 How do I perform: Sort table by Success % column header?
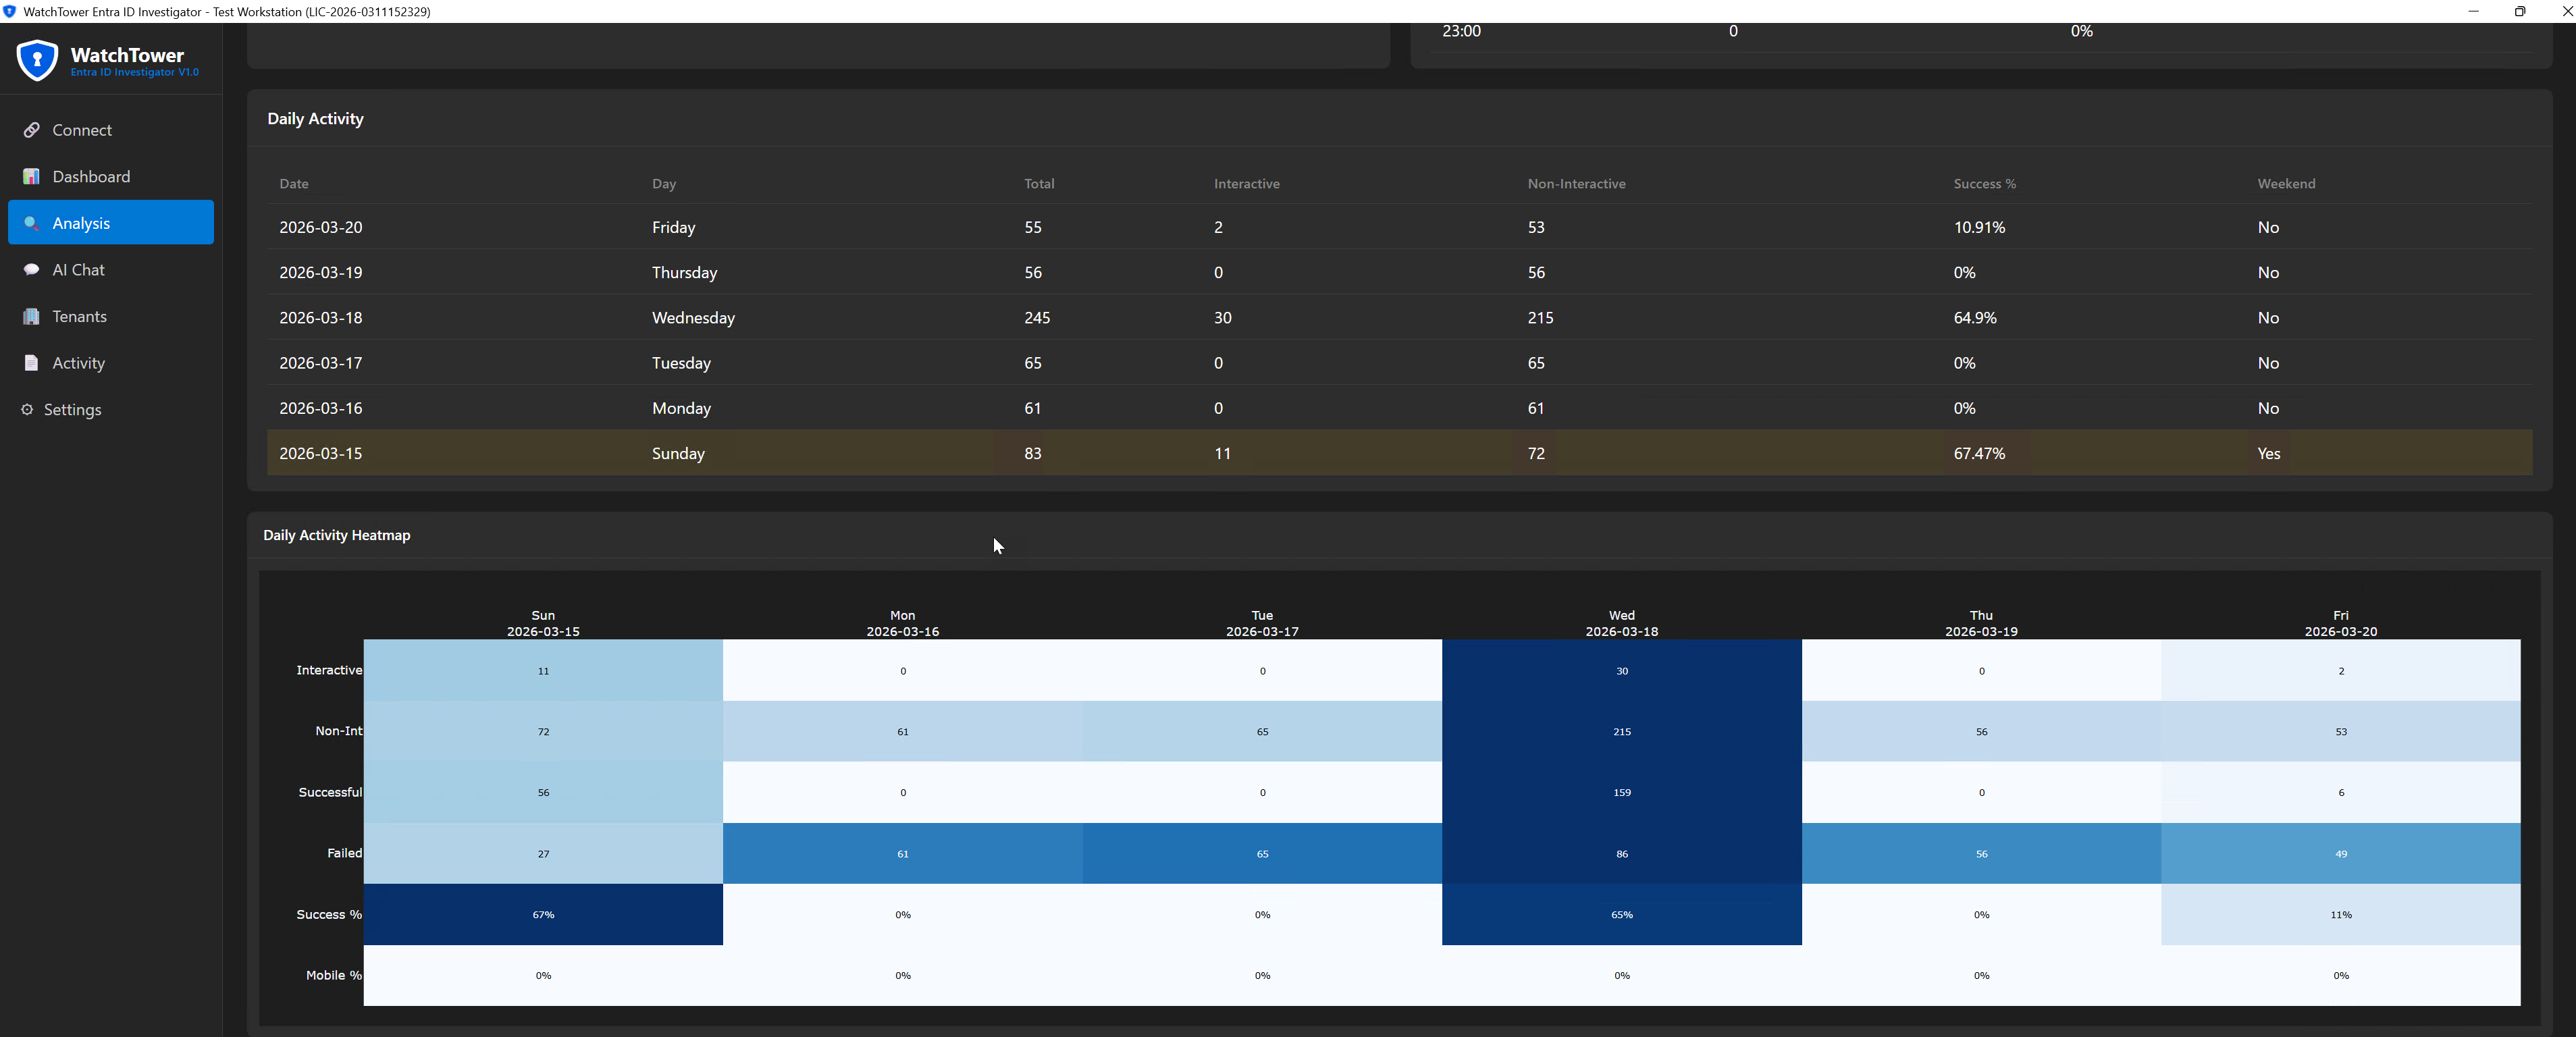(1984, 184)
